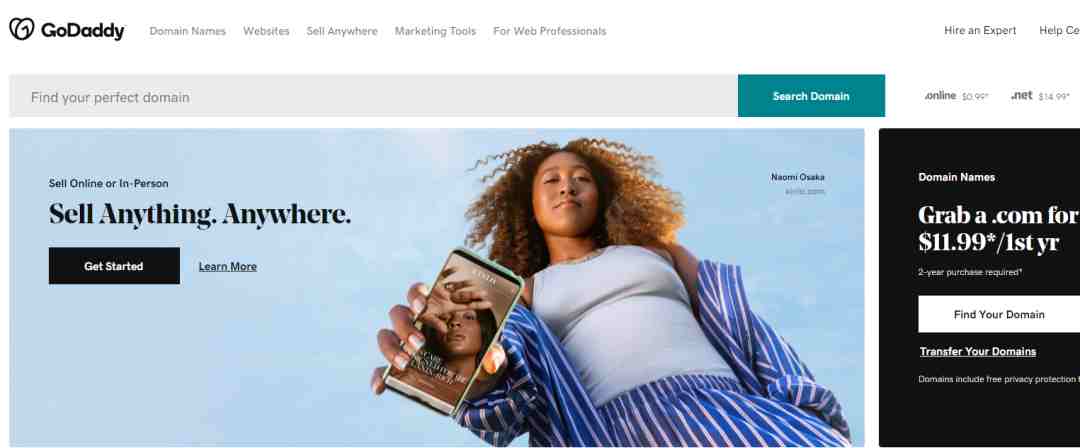Expand the Marketing Tools menu
Image resolution: width=1080 pixels, height=448 pixels.
435,31
